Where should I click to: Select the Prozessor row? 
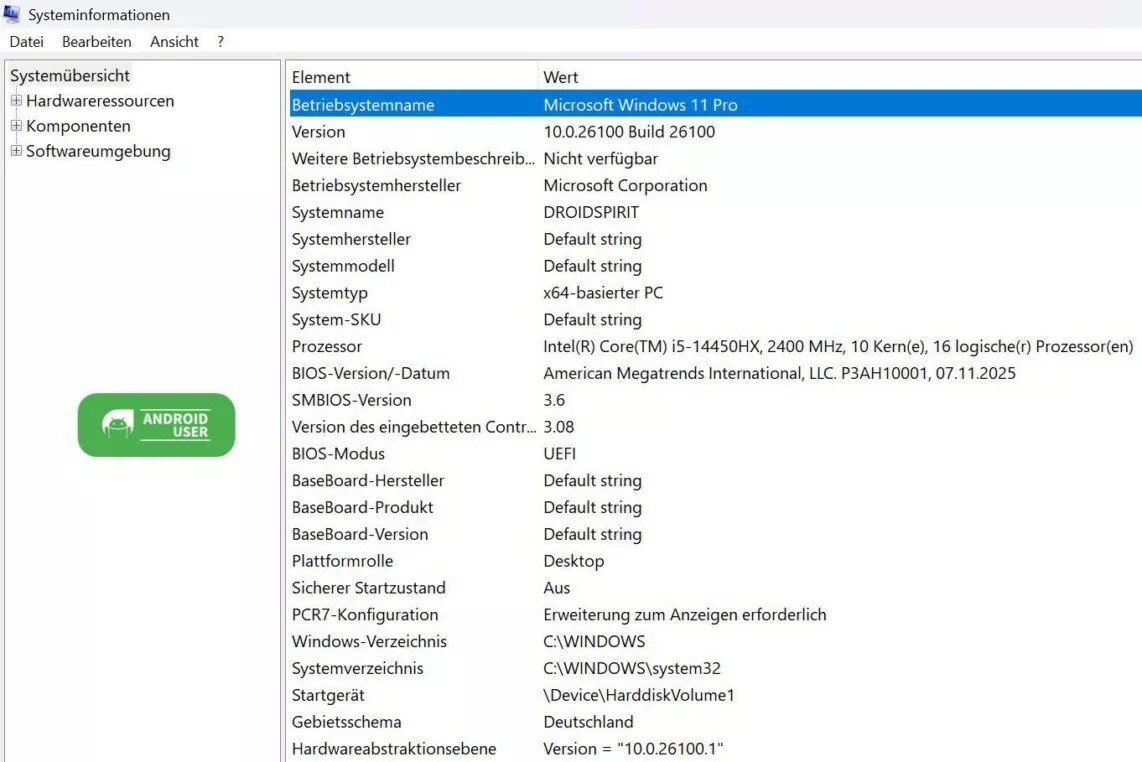pos(715,347)
